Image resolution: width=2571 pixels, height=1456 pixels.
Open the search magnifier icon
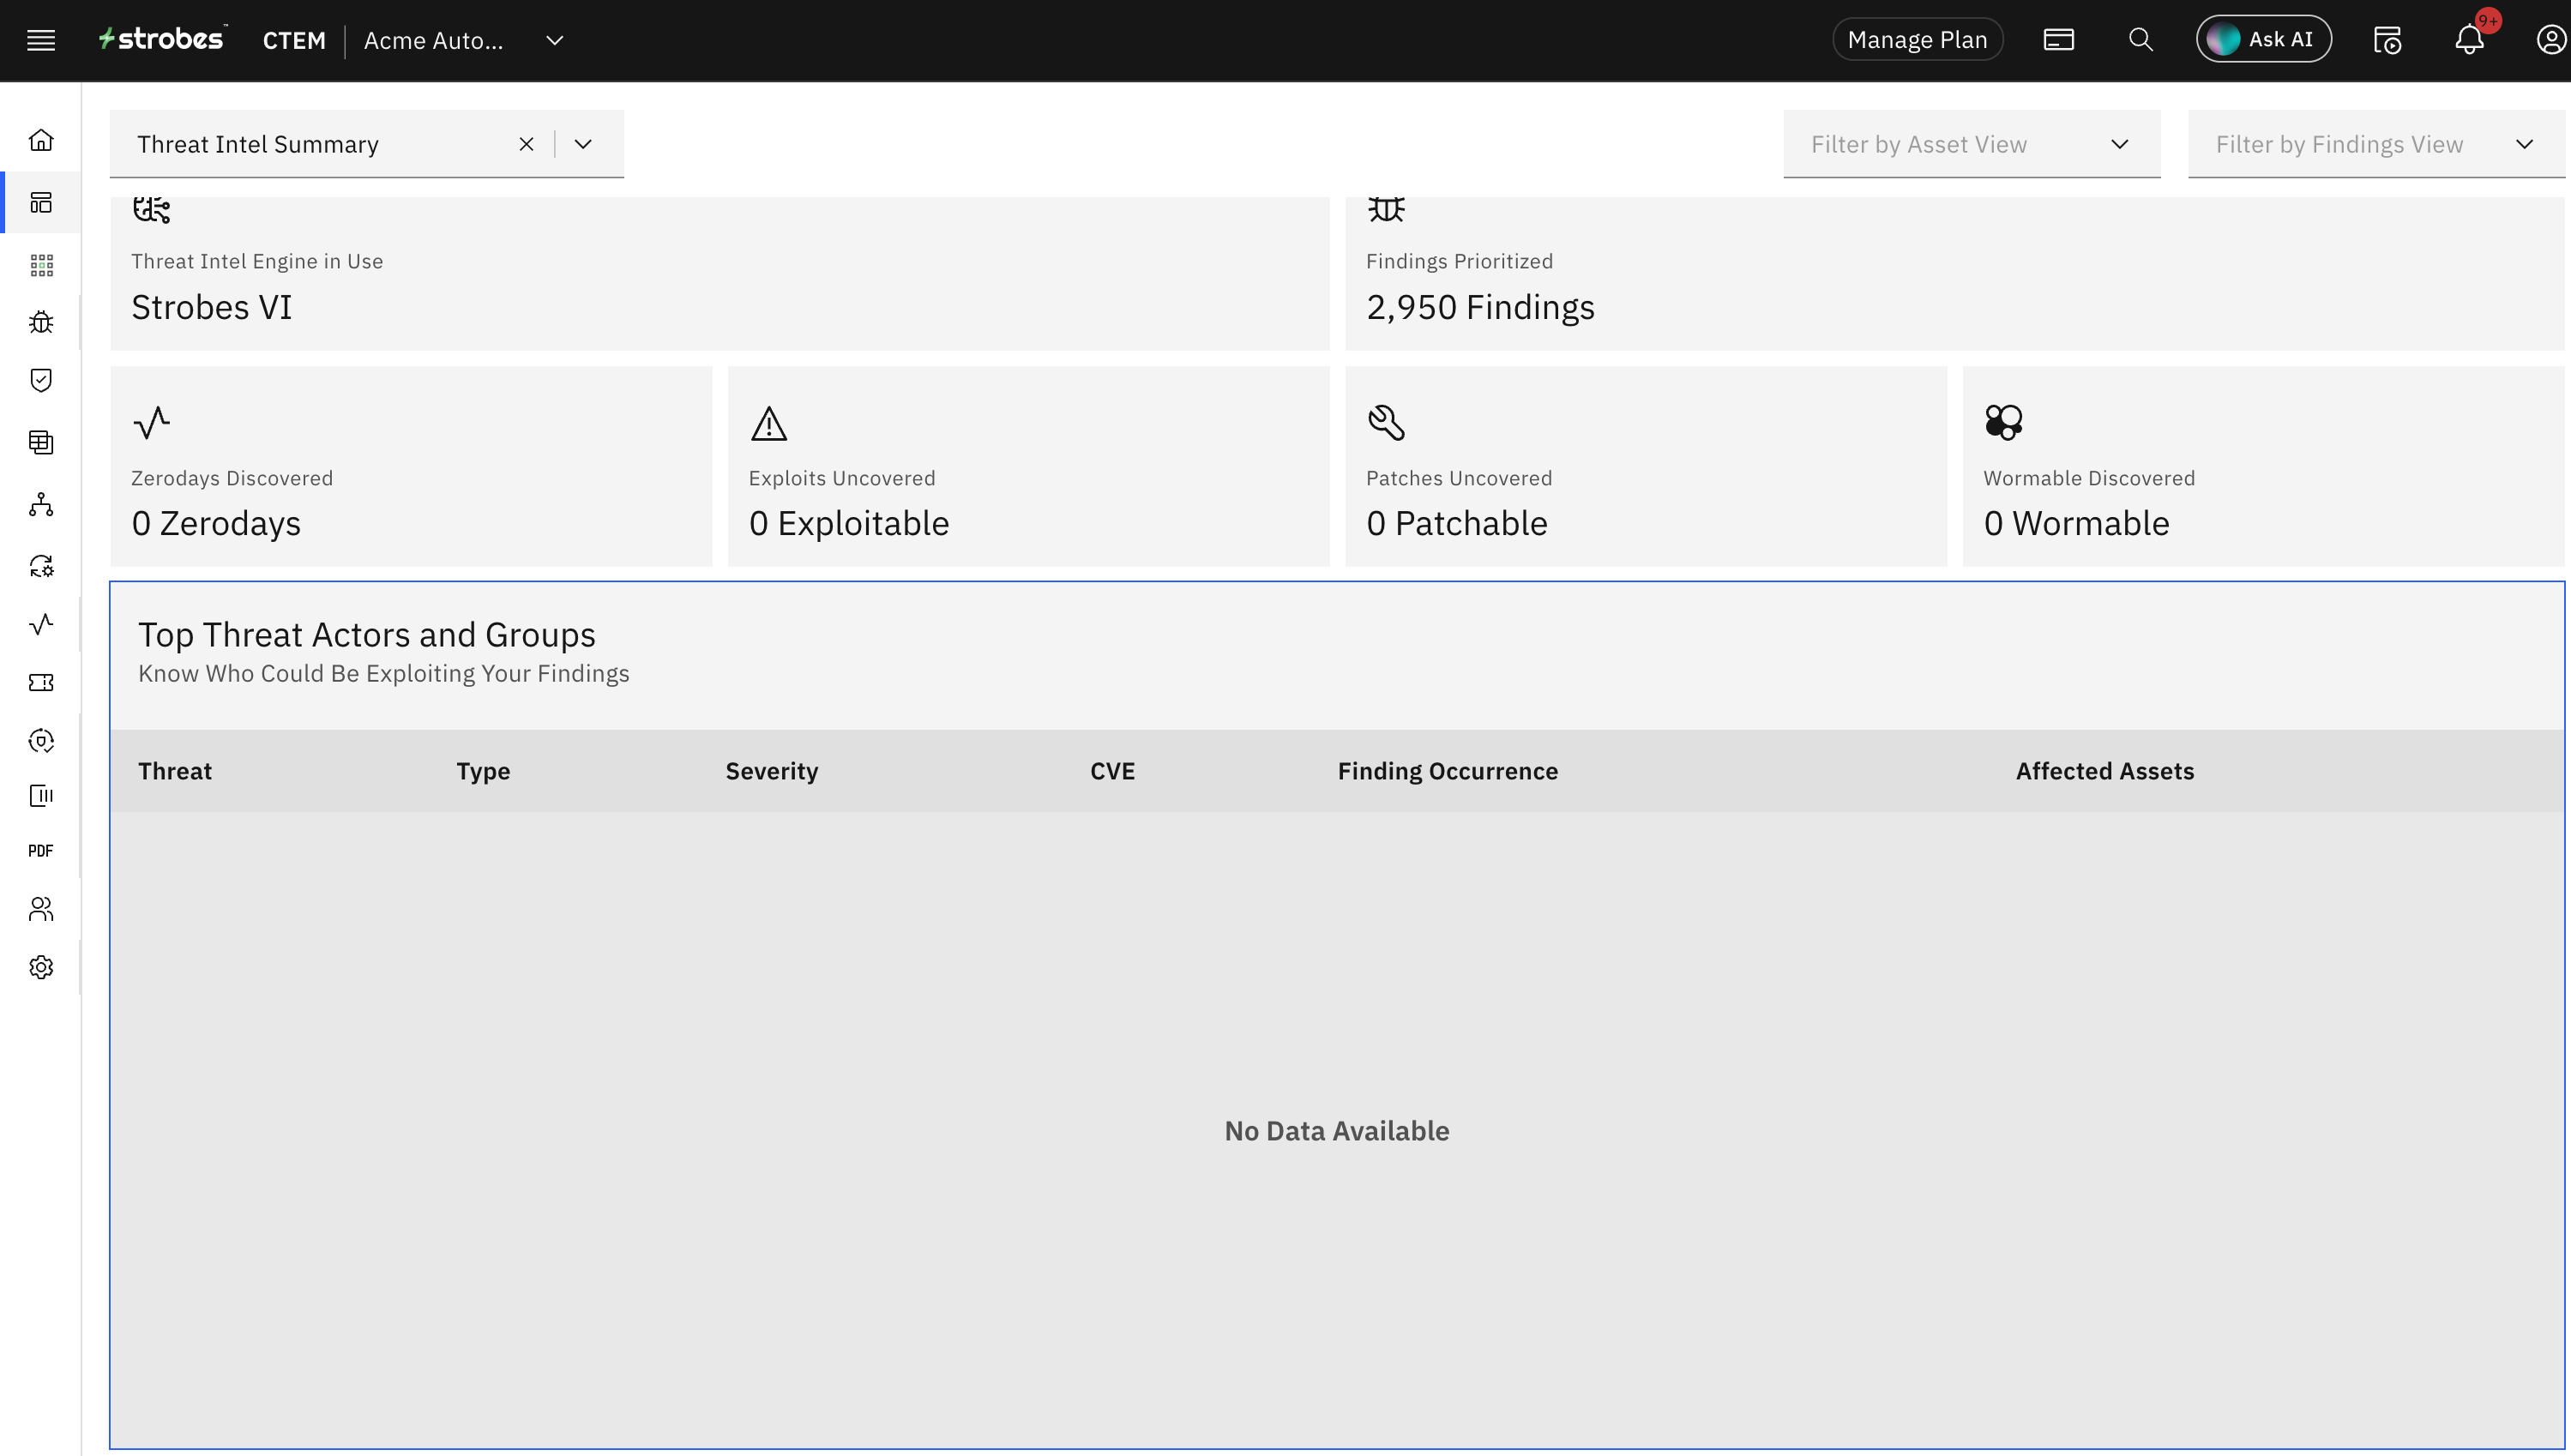pyautogui.click(x=2140, y=40)
